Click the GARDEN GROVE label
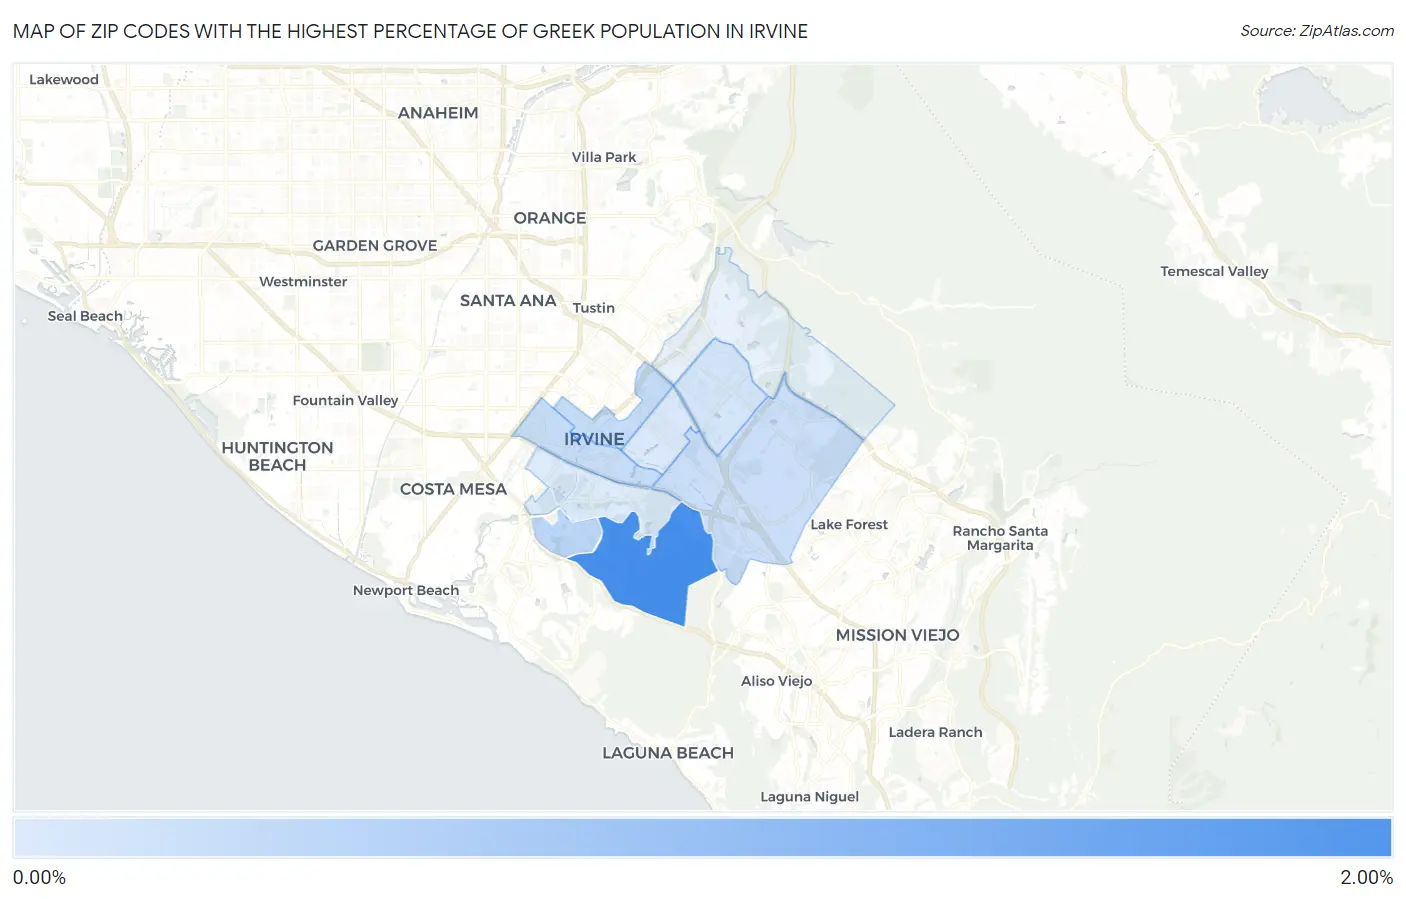1406x899 pixels. click(375, 246)
